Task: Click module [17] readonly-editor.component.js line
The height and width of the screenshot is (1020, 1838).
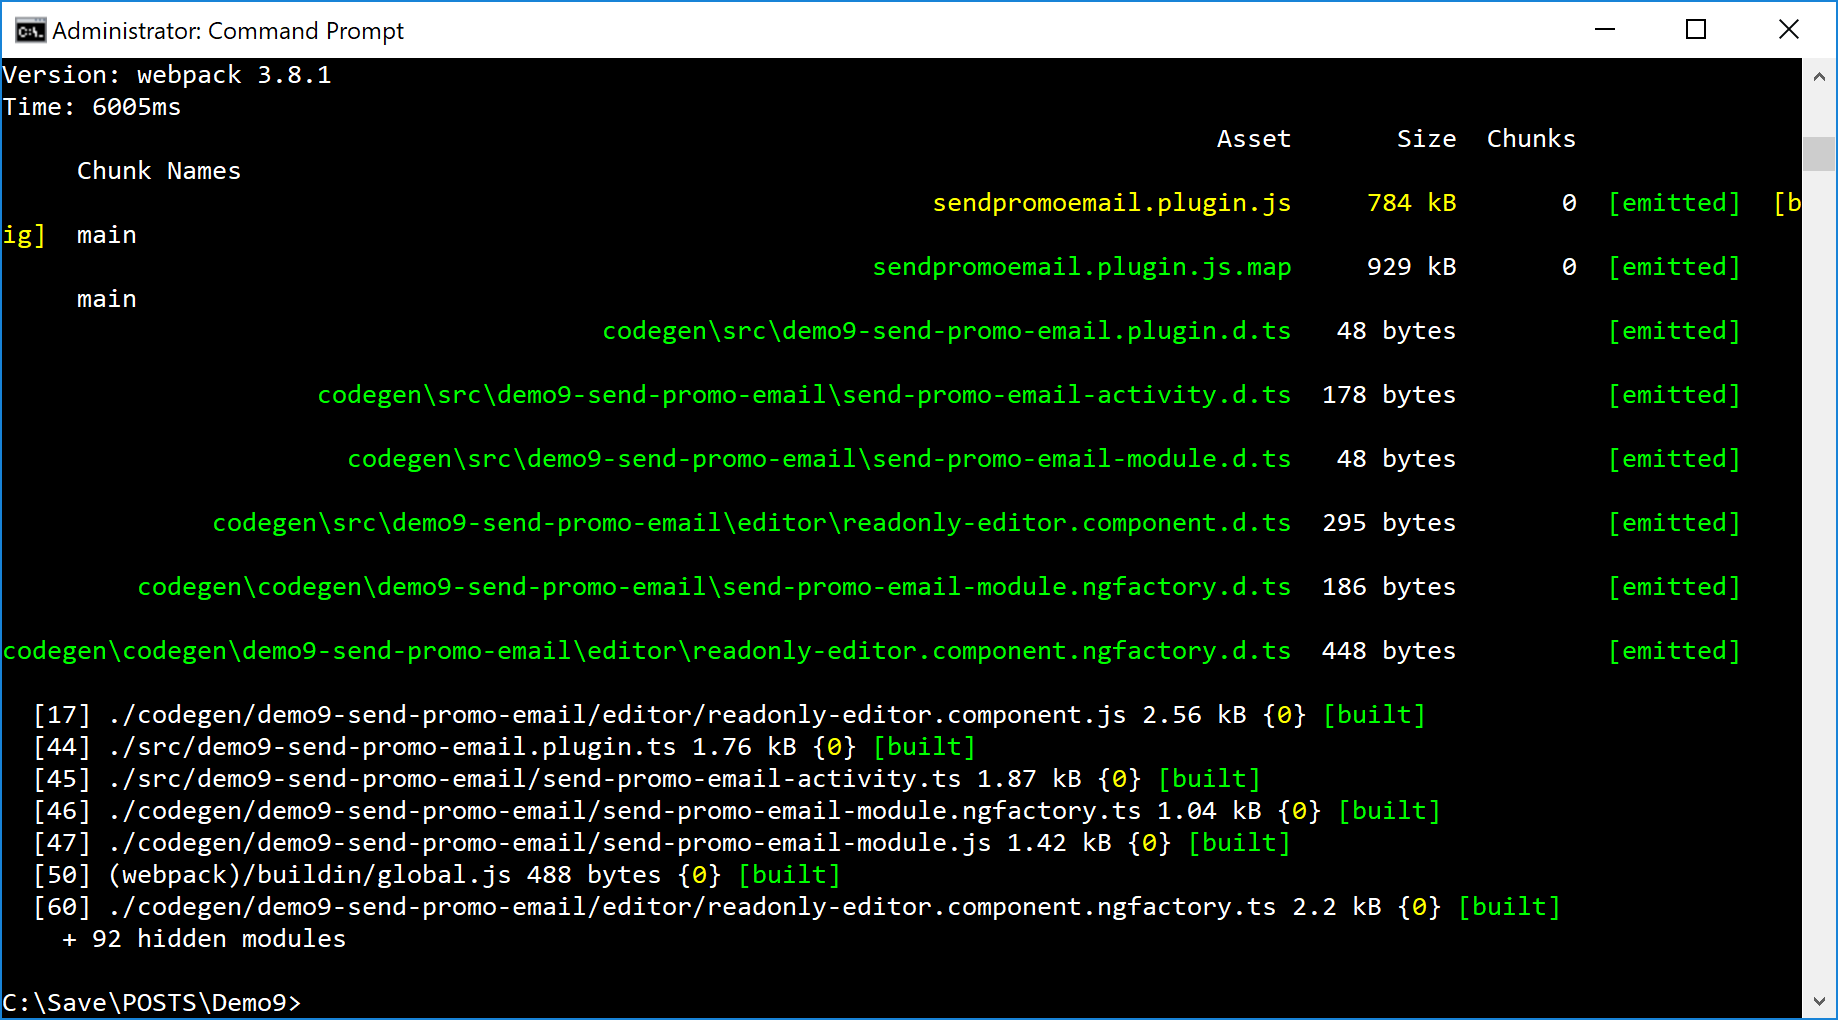Action: pyautogui.click(x=729, y=715)
